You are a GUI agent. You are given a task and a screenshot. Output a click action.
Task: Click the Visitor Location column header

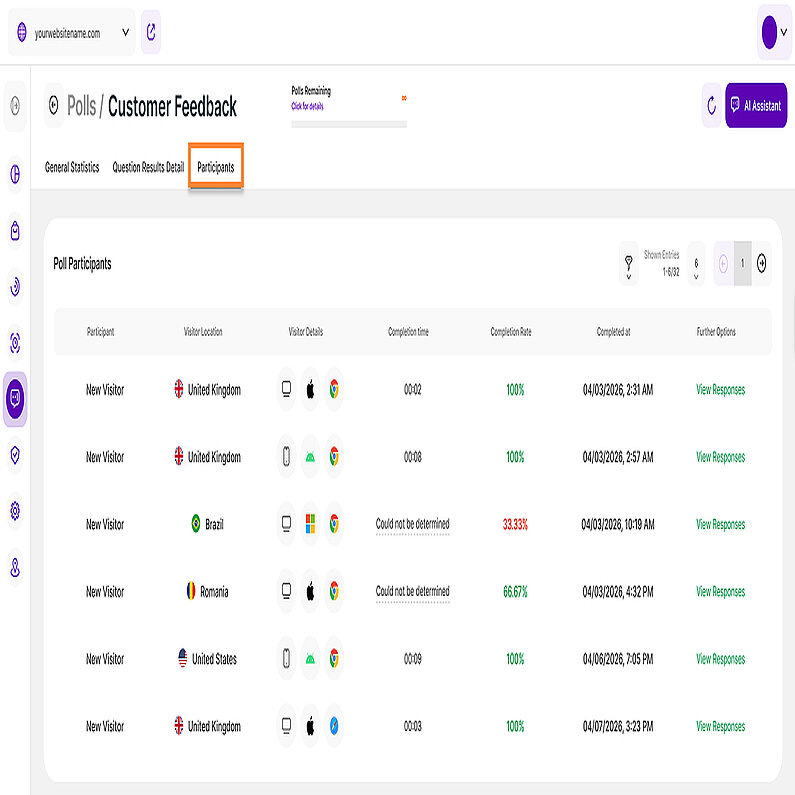203,332
